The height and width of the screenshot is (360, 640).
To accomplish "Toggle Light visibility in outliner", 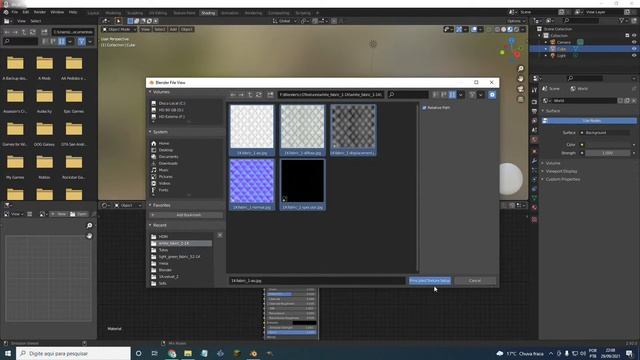I will click(634, 56).
